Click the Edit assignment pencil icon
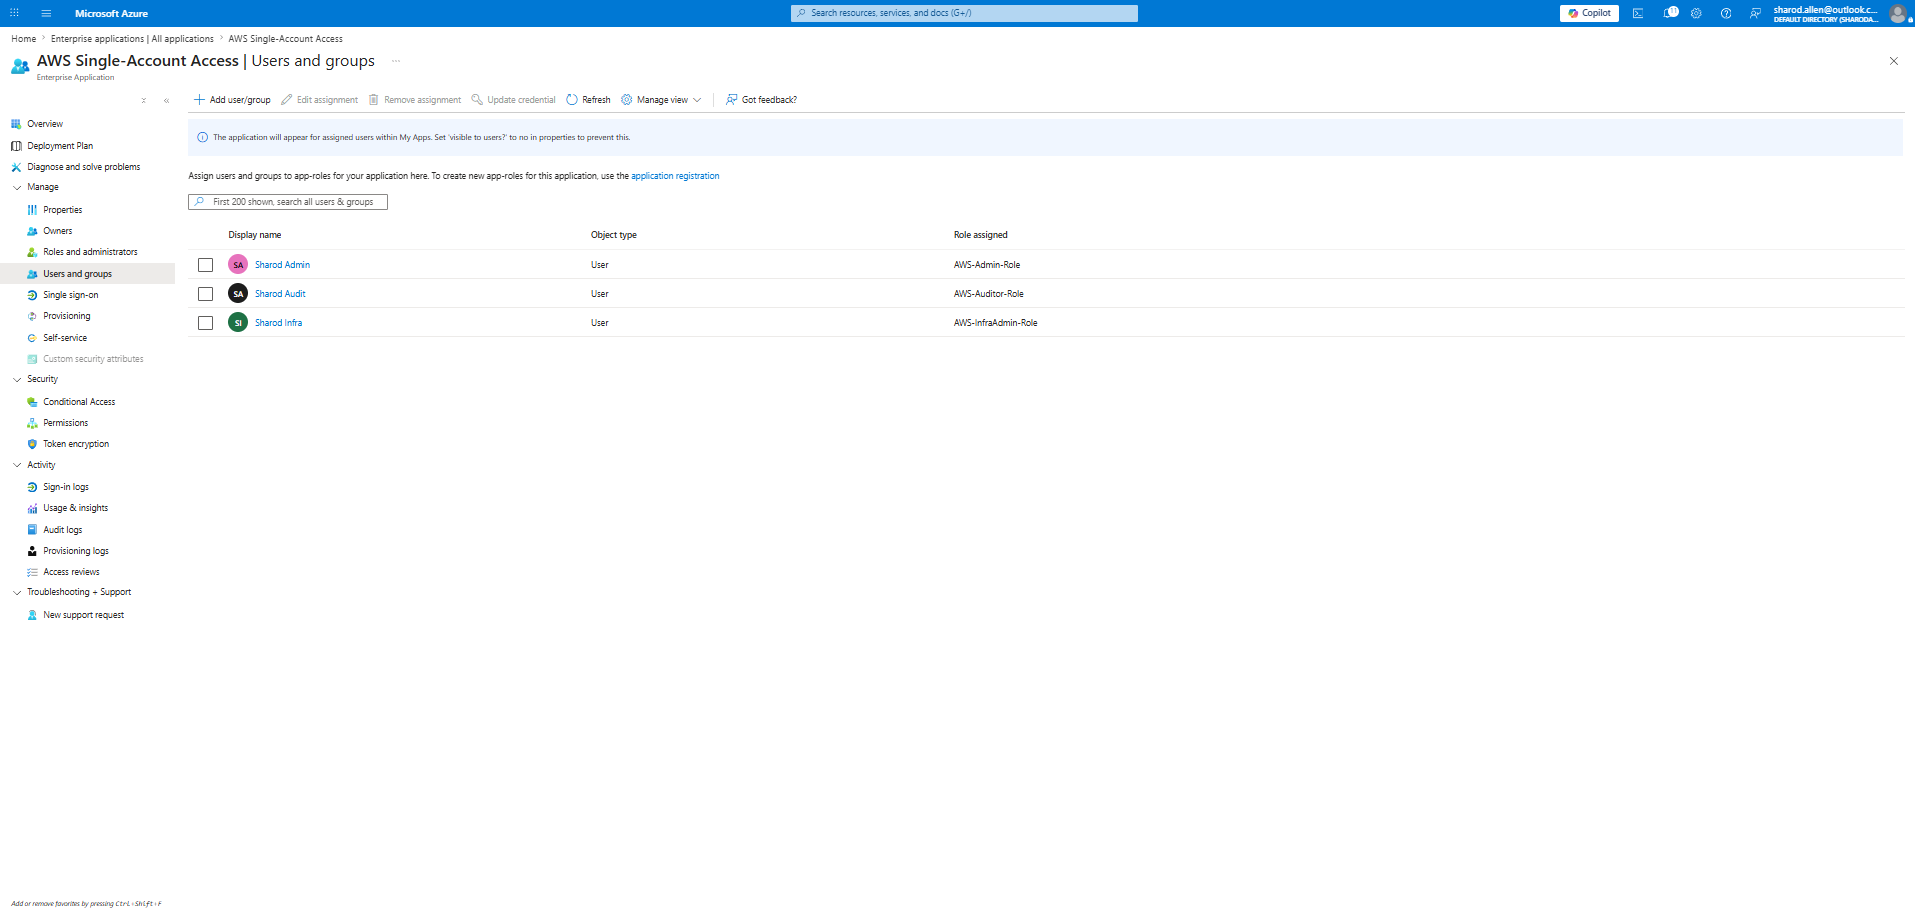1915x908 pixels. (287, 100)
